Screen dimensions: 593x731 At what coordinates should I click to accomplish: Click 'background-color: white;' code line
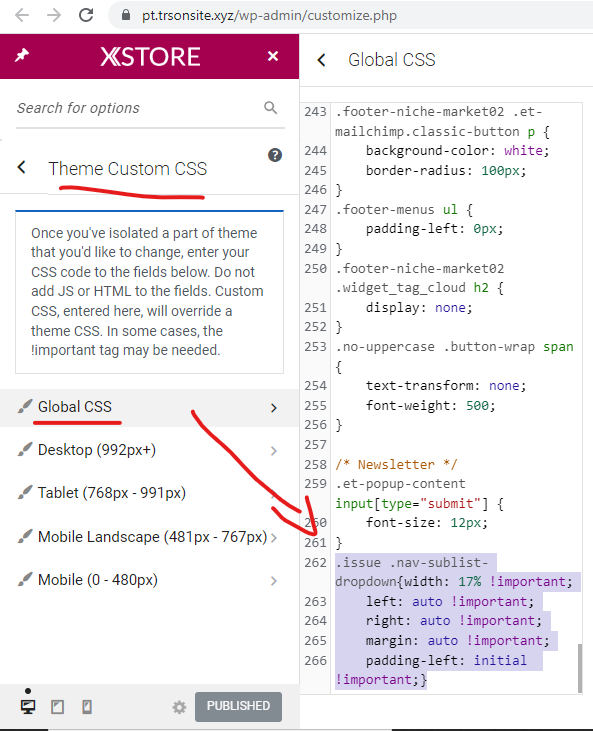point(457,151)
